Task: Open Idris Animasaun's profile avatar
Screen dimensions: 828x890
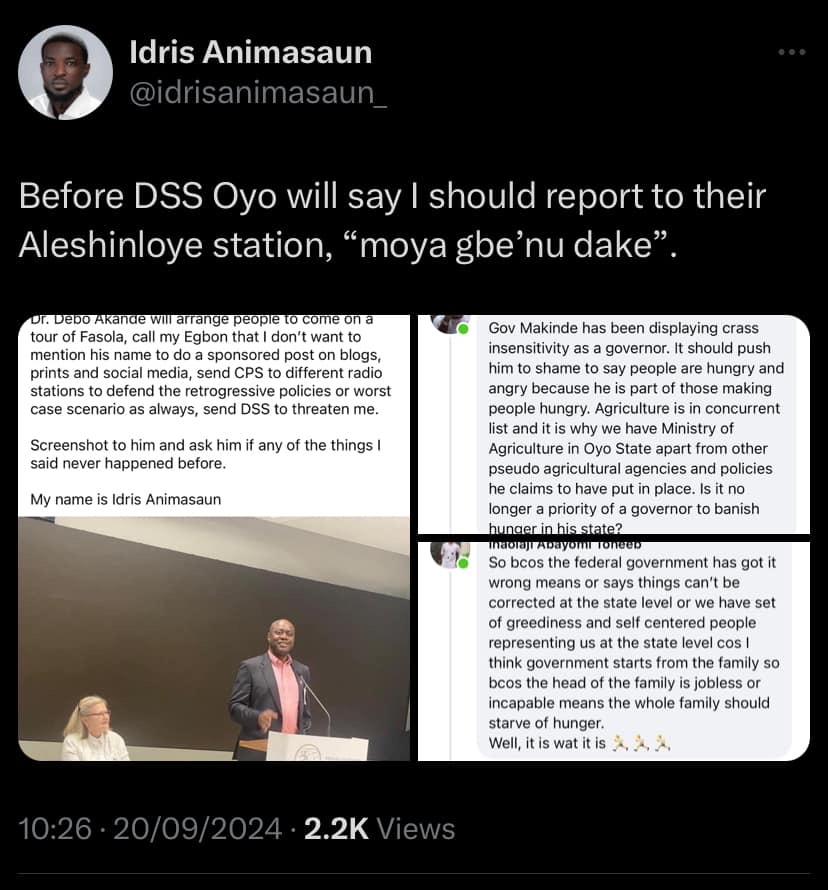Action: (65, 72)
